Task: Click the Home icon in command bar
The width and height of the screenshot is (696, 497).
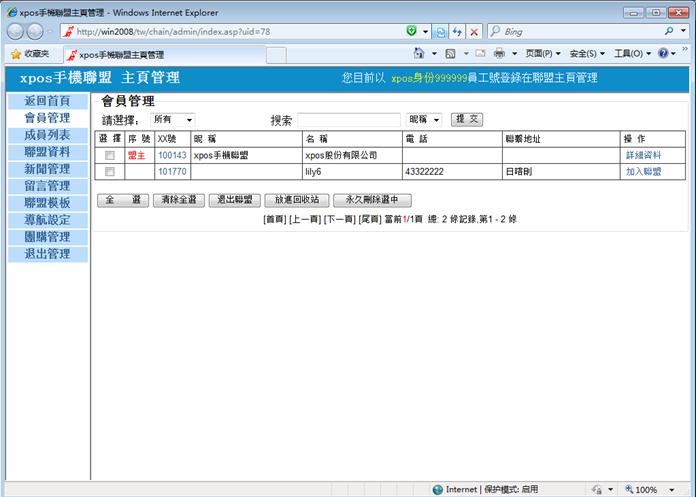Action: click(x=421, y=54)
